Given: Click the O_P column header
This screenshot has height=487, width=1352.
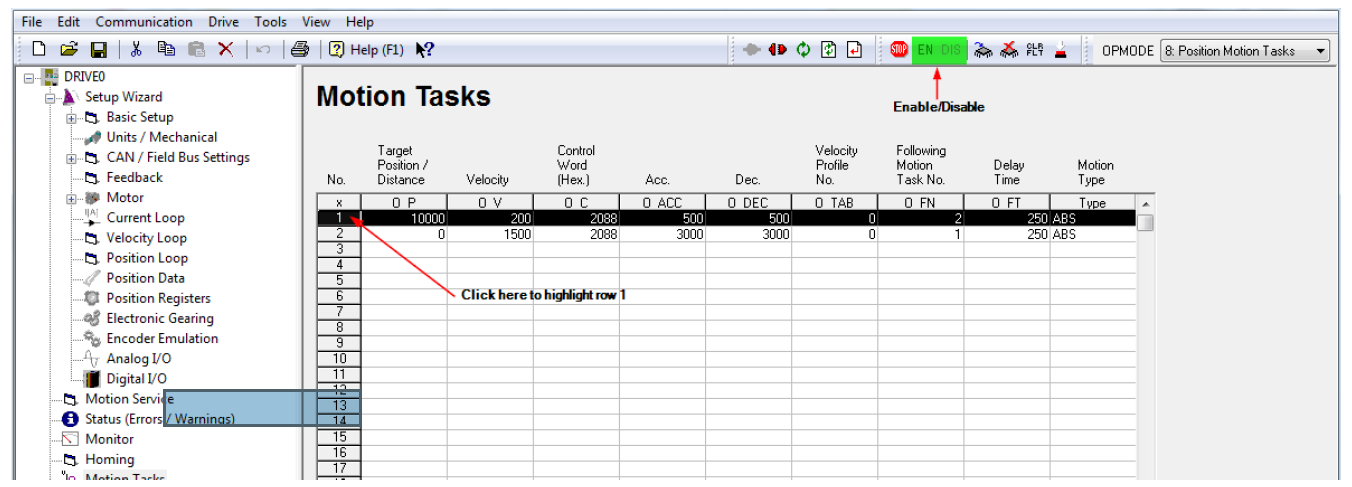Looking at the screenshot, I should 404,203.
